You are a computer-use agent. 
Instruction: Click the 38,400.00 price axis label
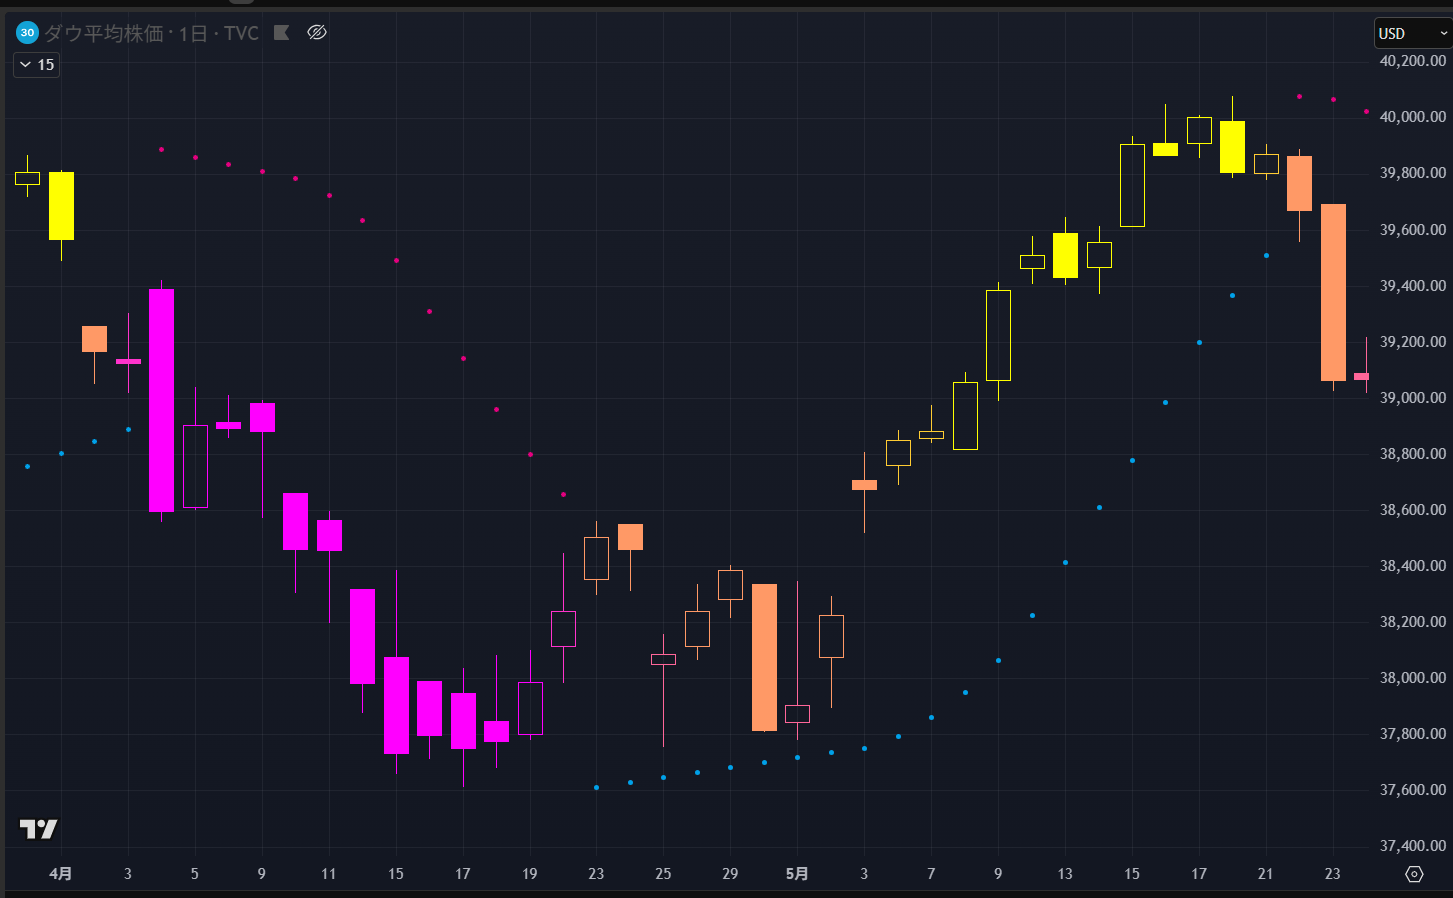tap(1413, 566)
